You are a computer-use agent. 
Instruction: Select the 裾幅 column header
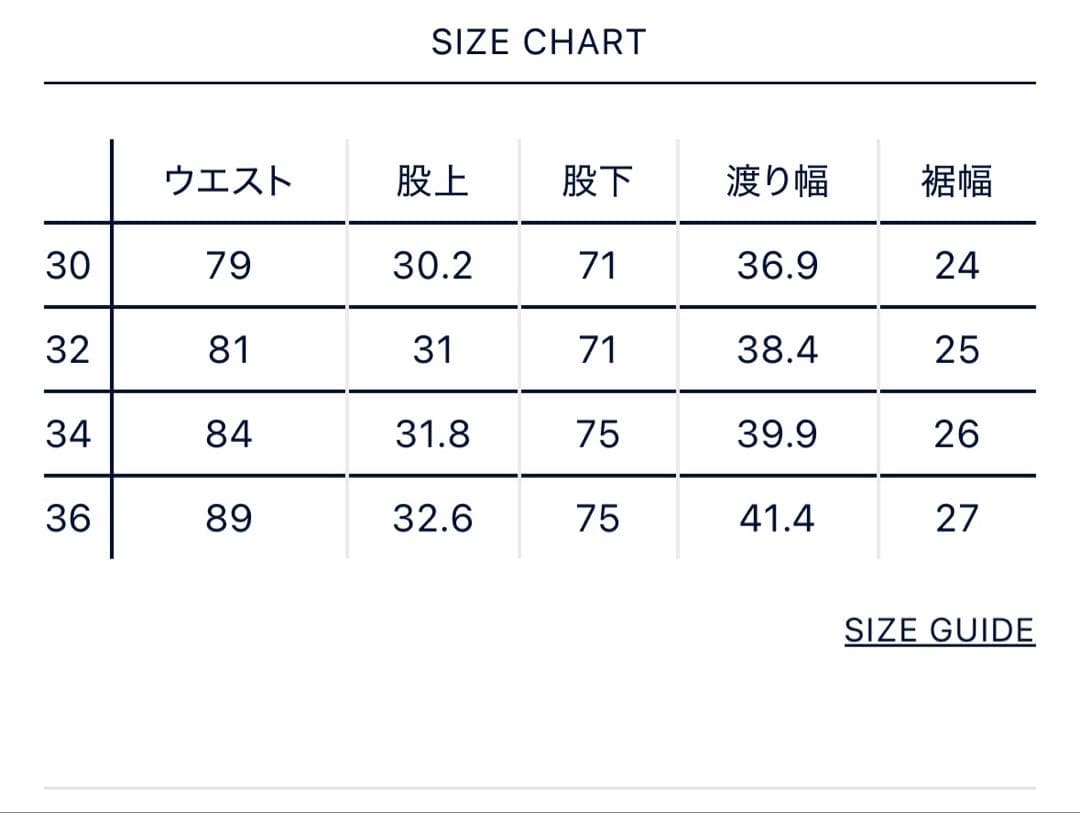click(x=956, y=182)
